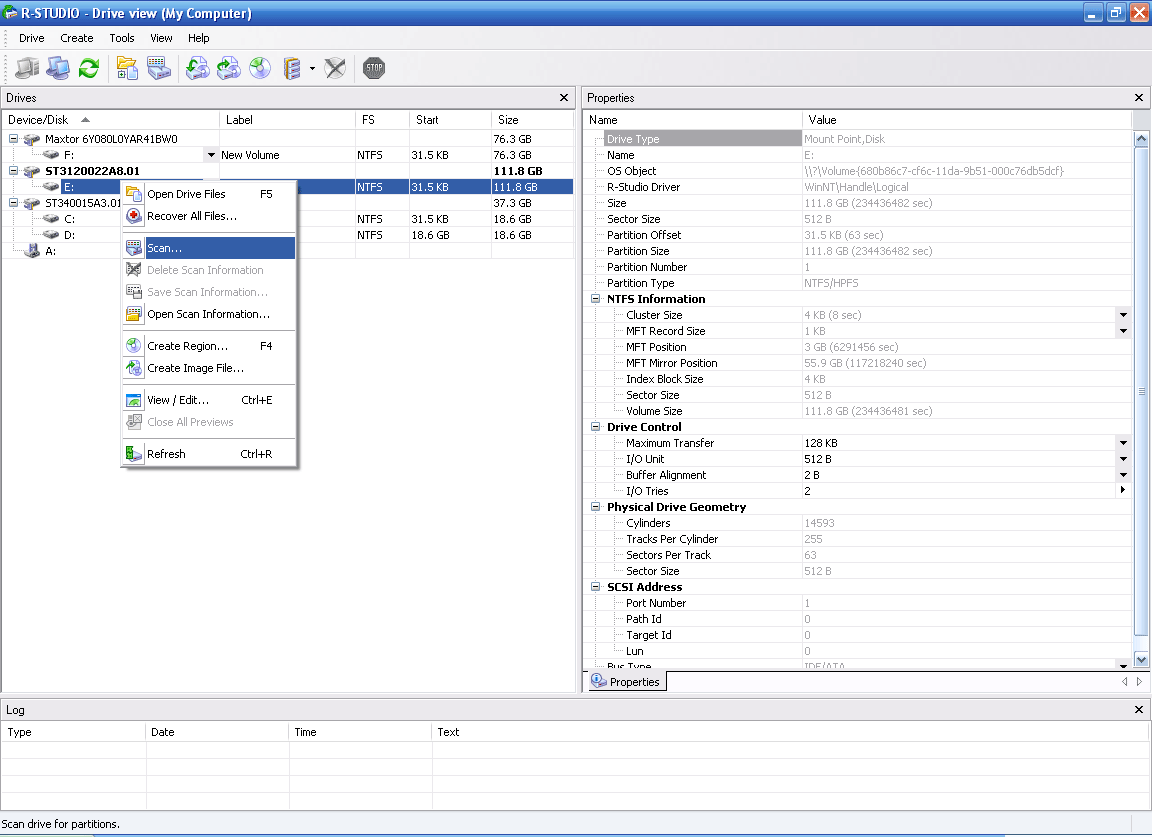Open the Help menu
The width and height of the screenshot is (1152, 837).
coord(198,38)
